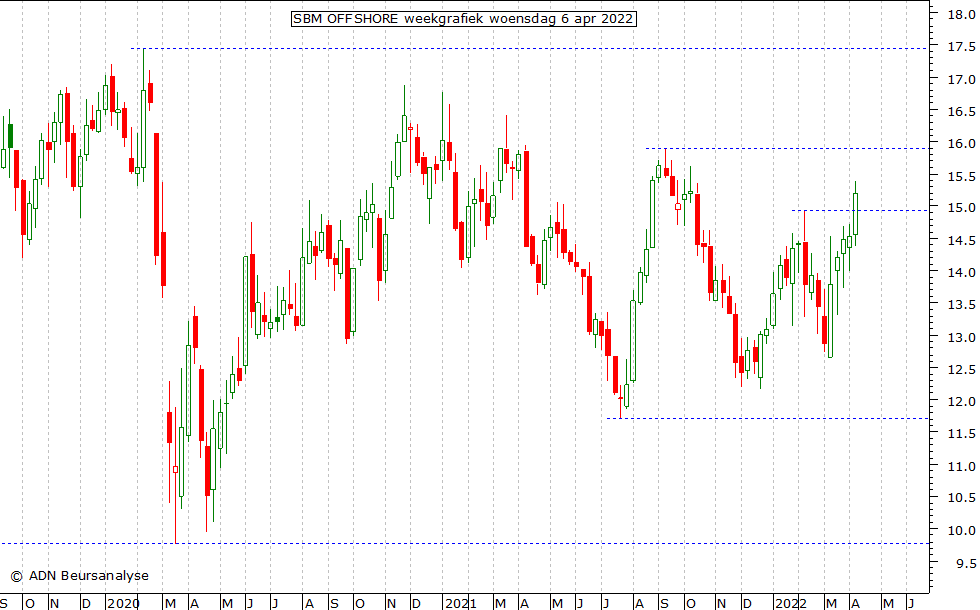Click the latest green candle near 15.2

click(856, 214)
